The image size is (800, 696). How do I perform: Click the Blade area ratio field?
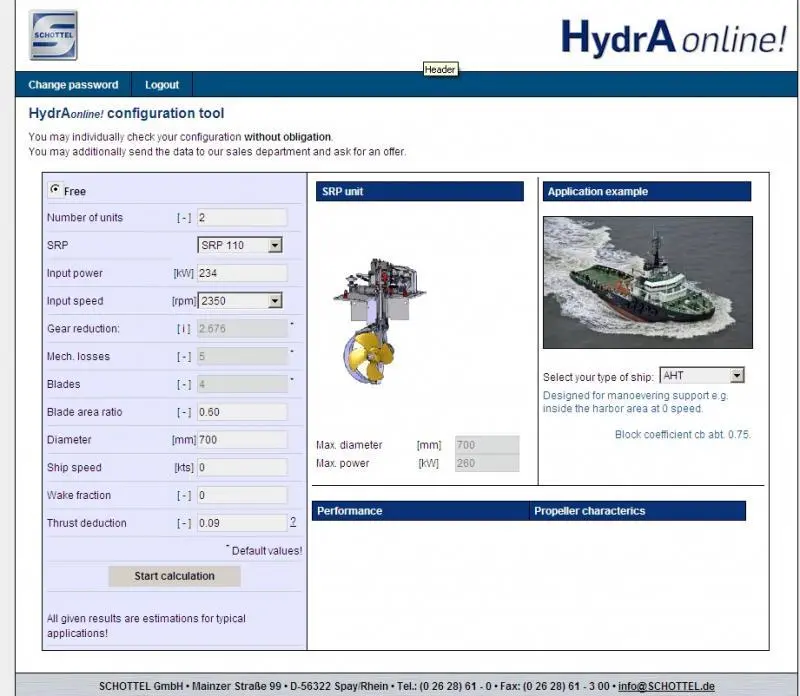[242, 412]
